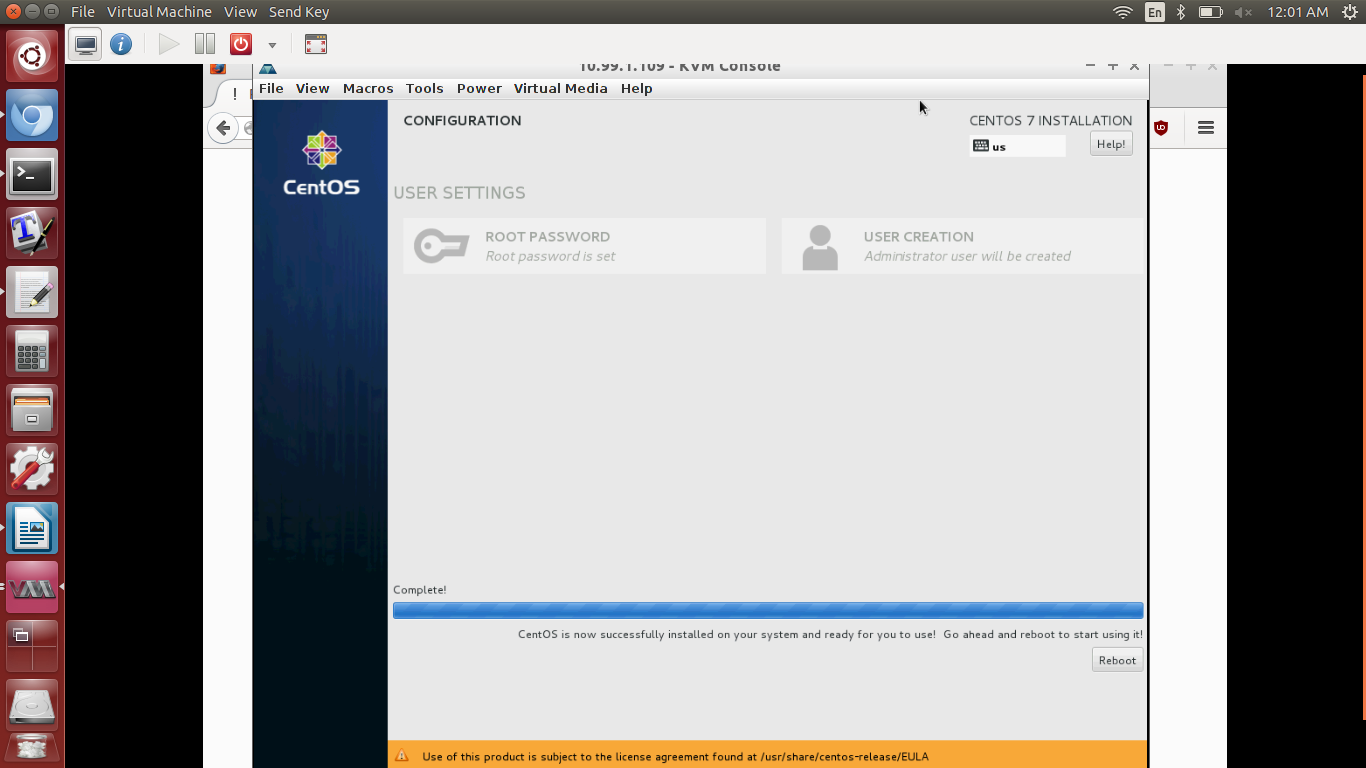The height and width of the screenshot is (768, 1366).
Task: Click the Run virtual machine play icon
Action: [x=169, y=44]
